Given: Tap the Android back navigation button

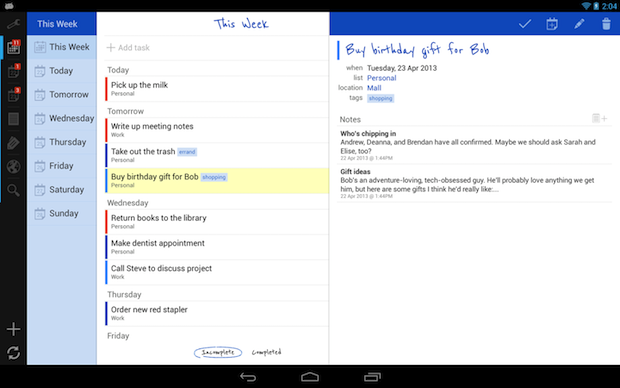Looking at the screenshot, I should tap(248, 377).
